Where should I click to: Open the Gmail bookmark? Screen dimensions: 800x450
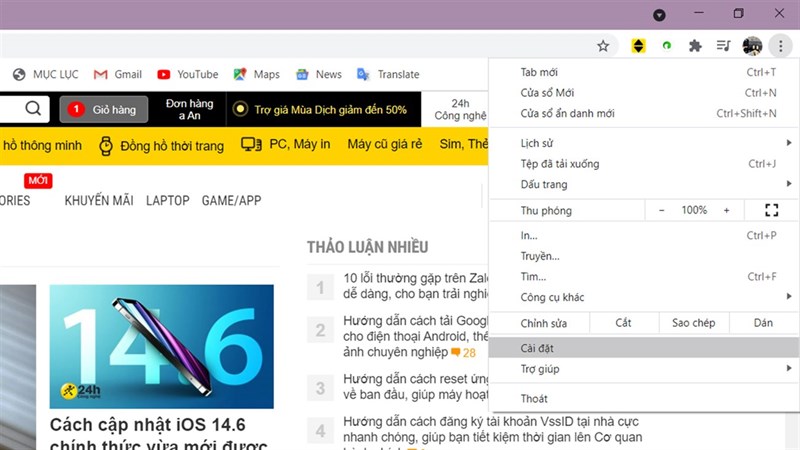118,74
